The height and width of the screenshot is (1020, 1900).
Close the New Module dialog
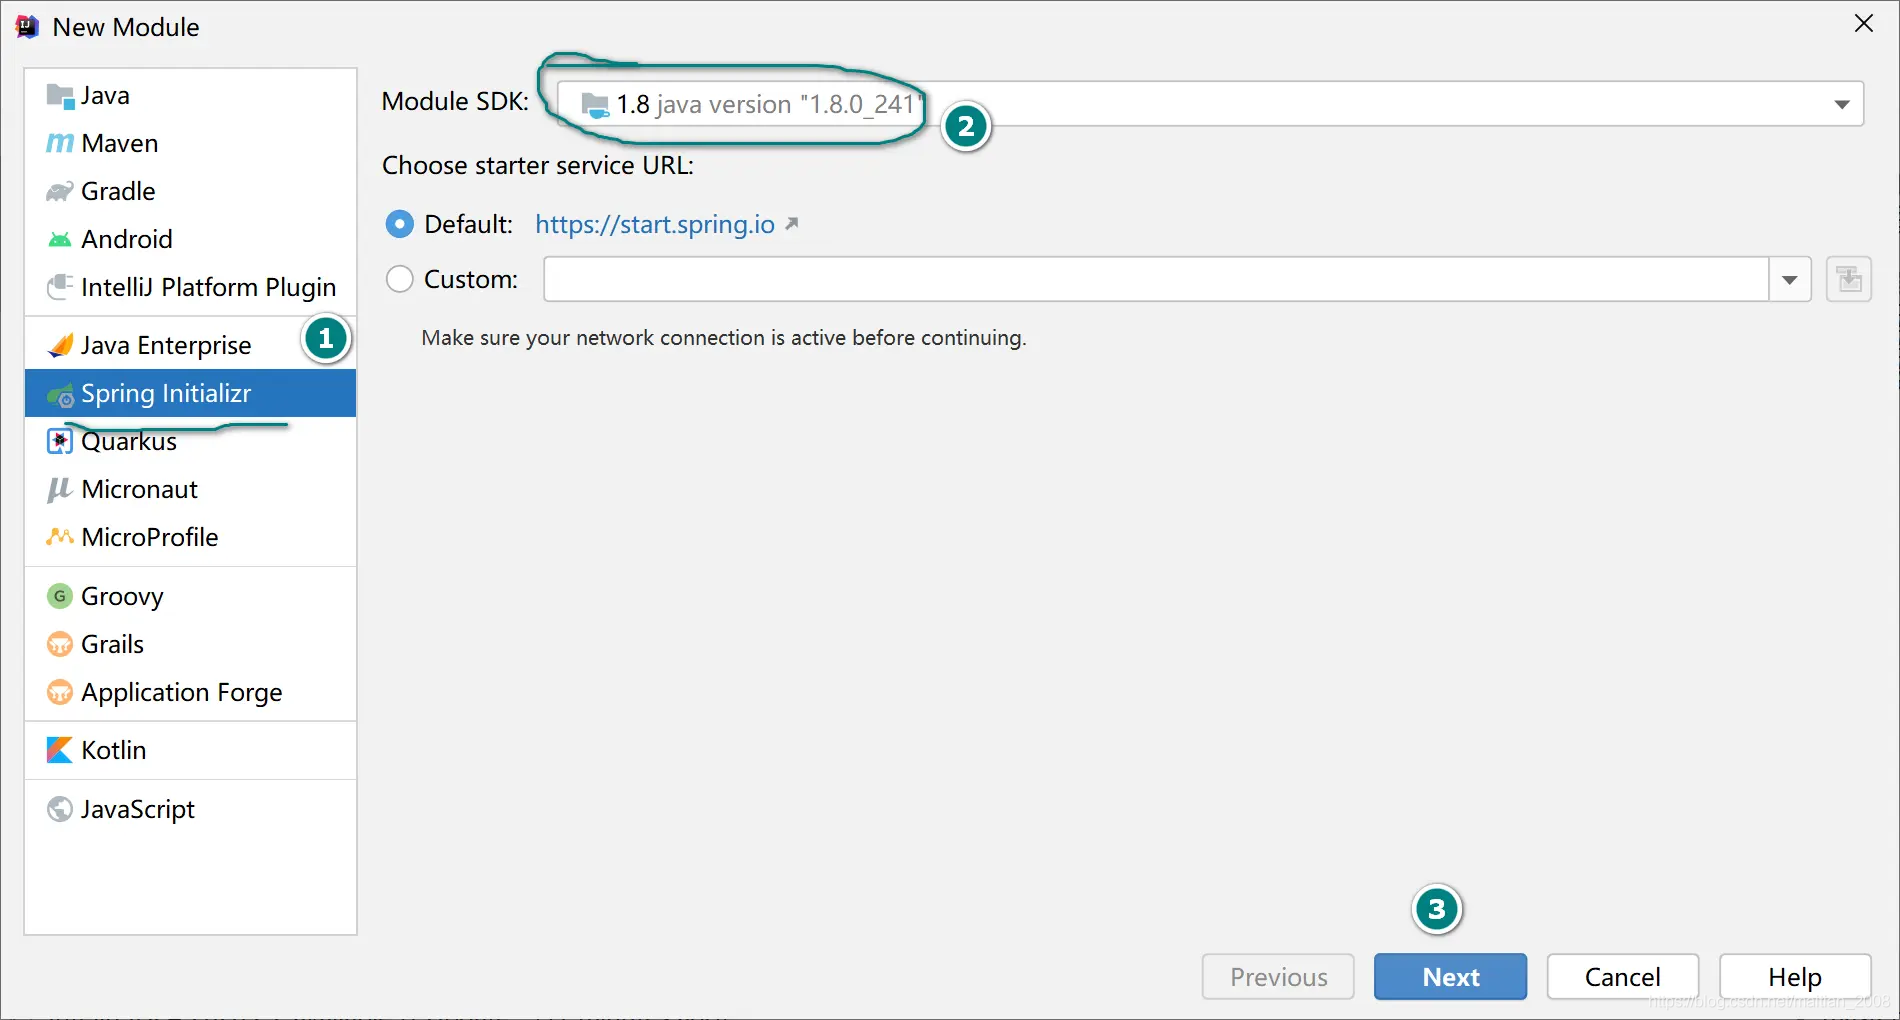click(1864, 24)
